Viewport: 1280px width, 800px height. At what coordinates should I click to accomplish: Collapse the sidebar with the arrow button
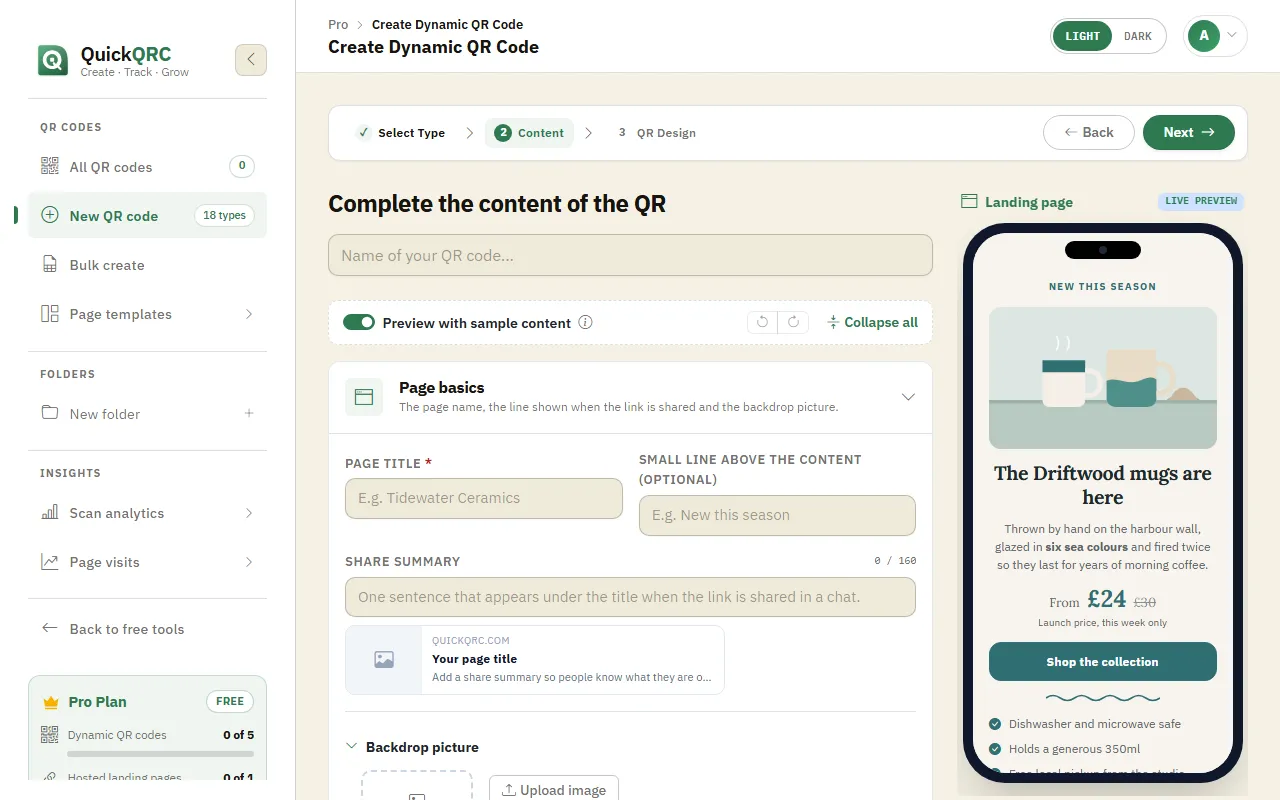[x=251, y=60]
